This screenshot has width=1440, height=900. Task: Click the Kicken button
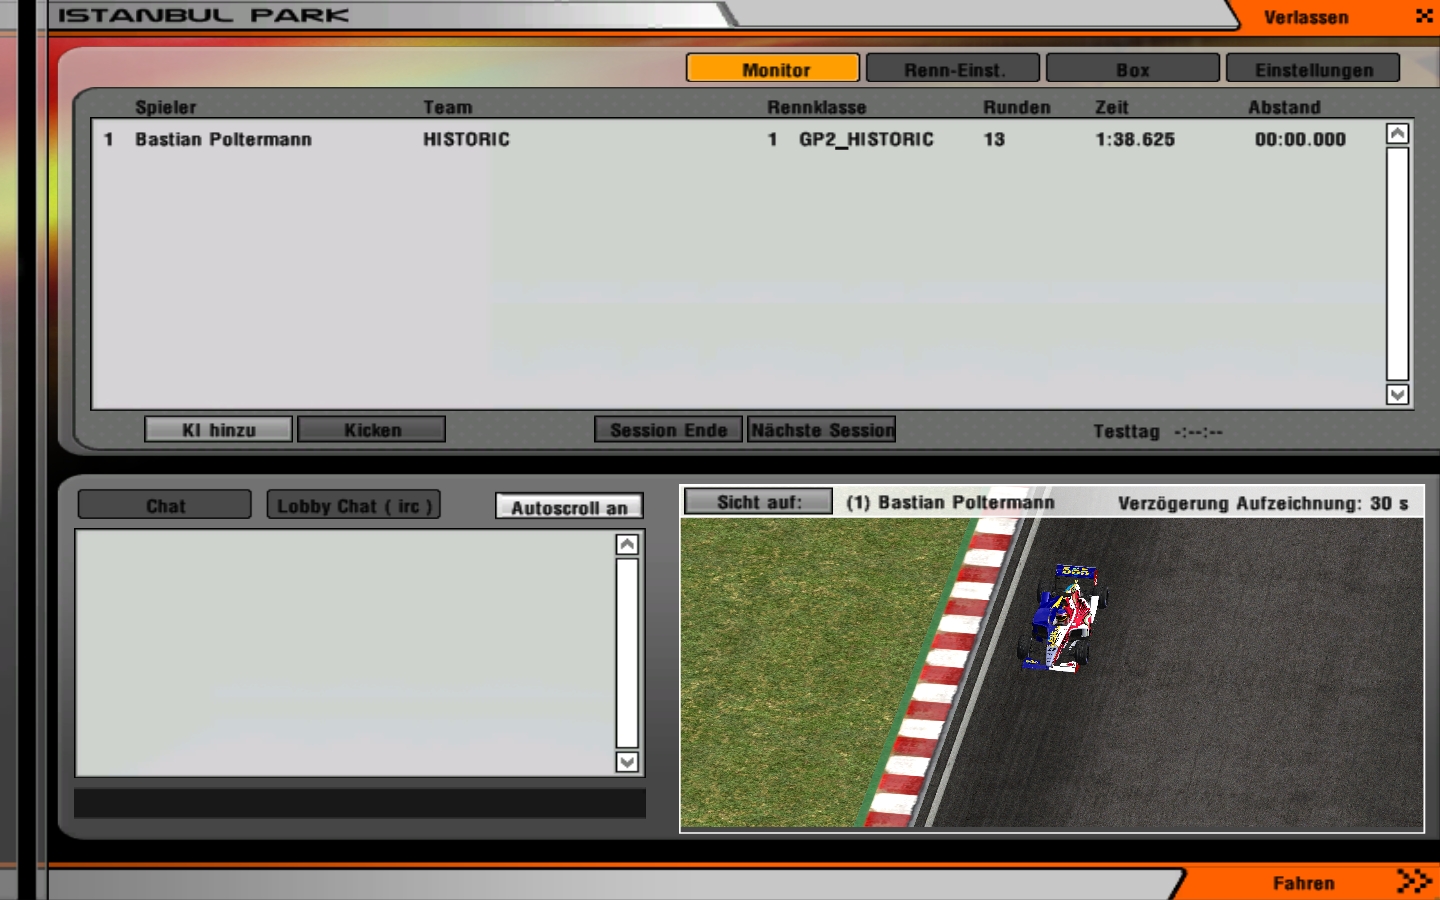click(372, 430)
